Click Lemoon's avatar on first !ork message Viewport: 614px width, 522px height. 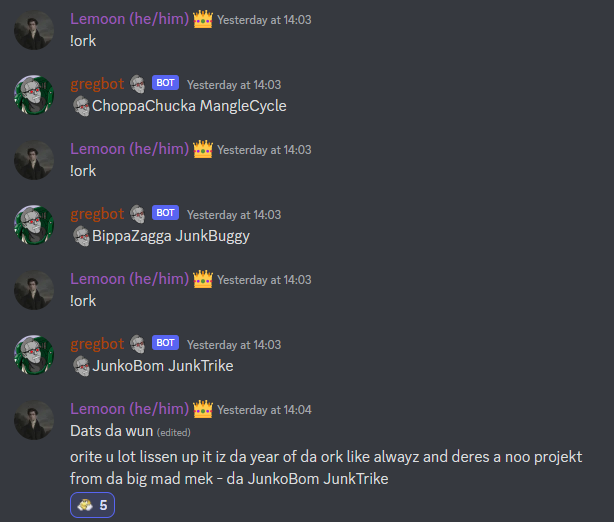pos(34,30)
